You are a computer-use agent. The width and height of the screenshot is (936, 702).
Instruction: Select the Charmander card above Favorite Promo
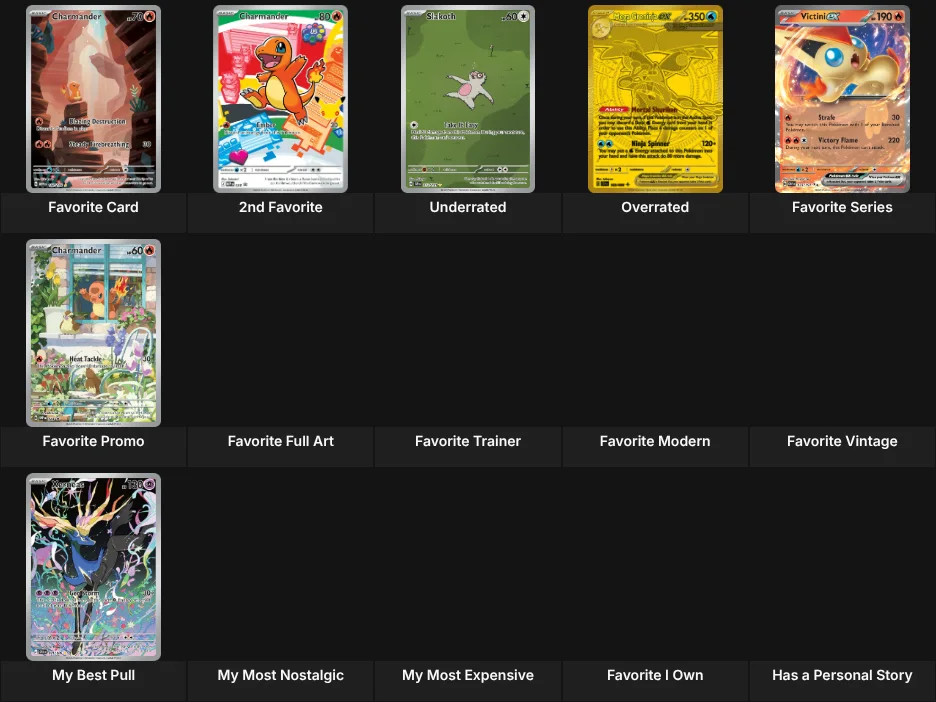(x=93, y=333)
